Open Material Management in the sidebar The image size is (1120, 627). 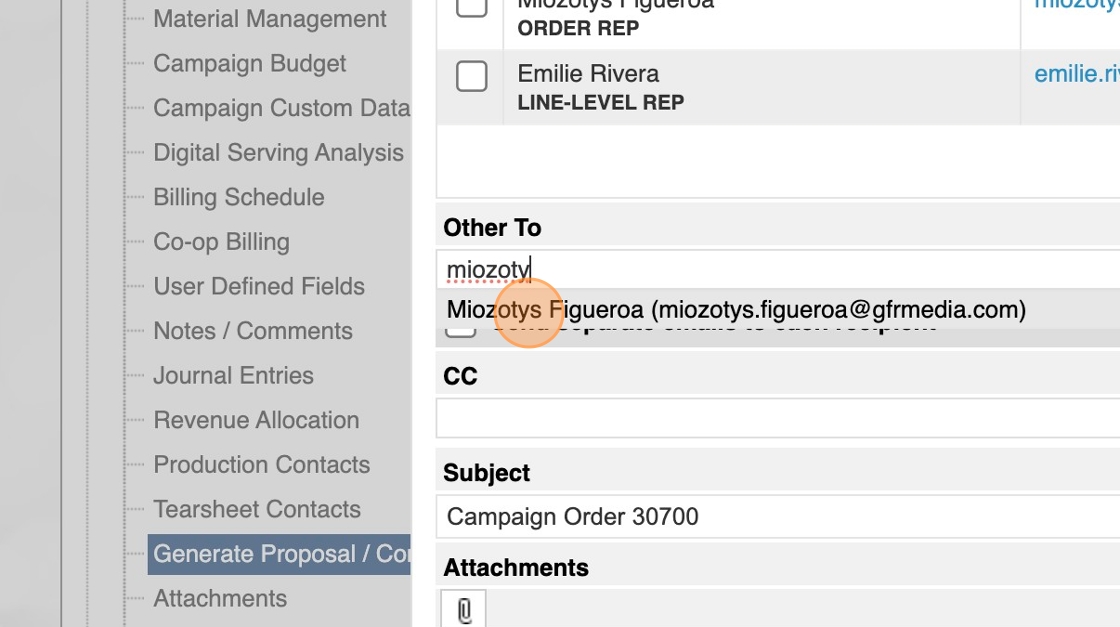[269, 19]
